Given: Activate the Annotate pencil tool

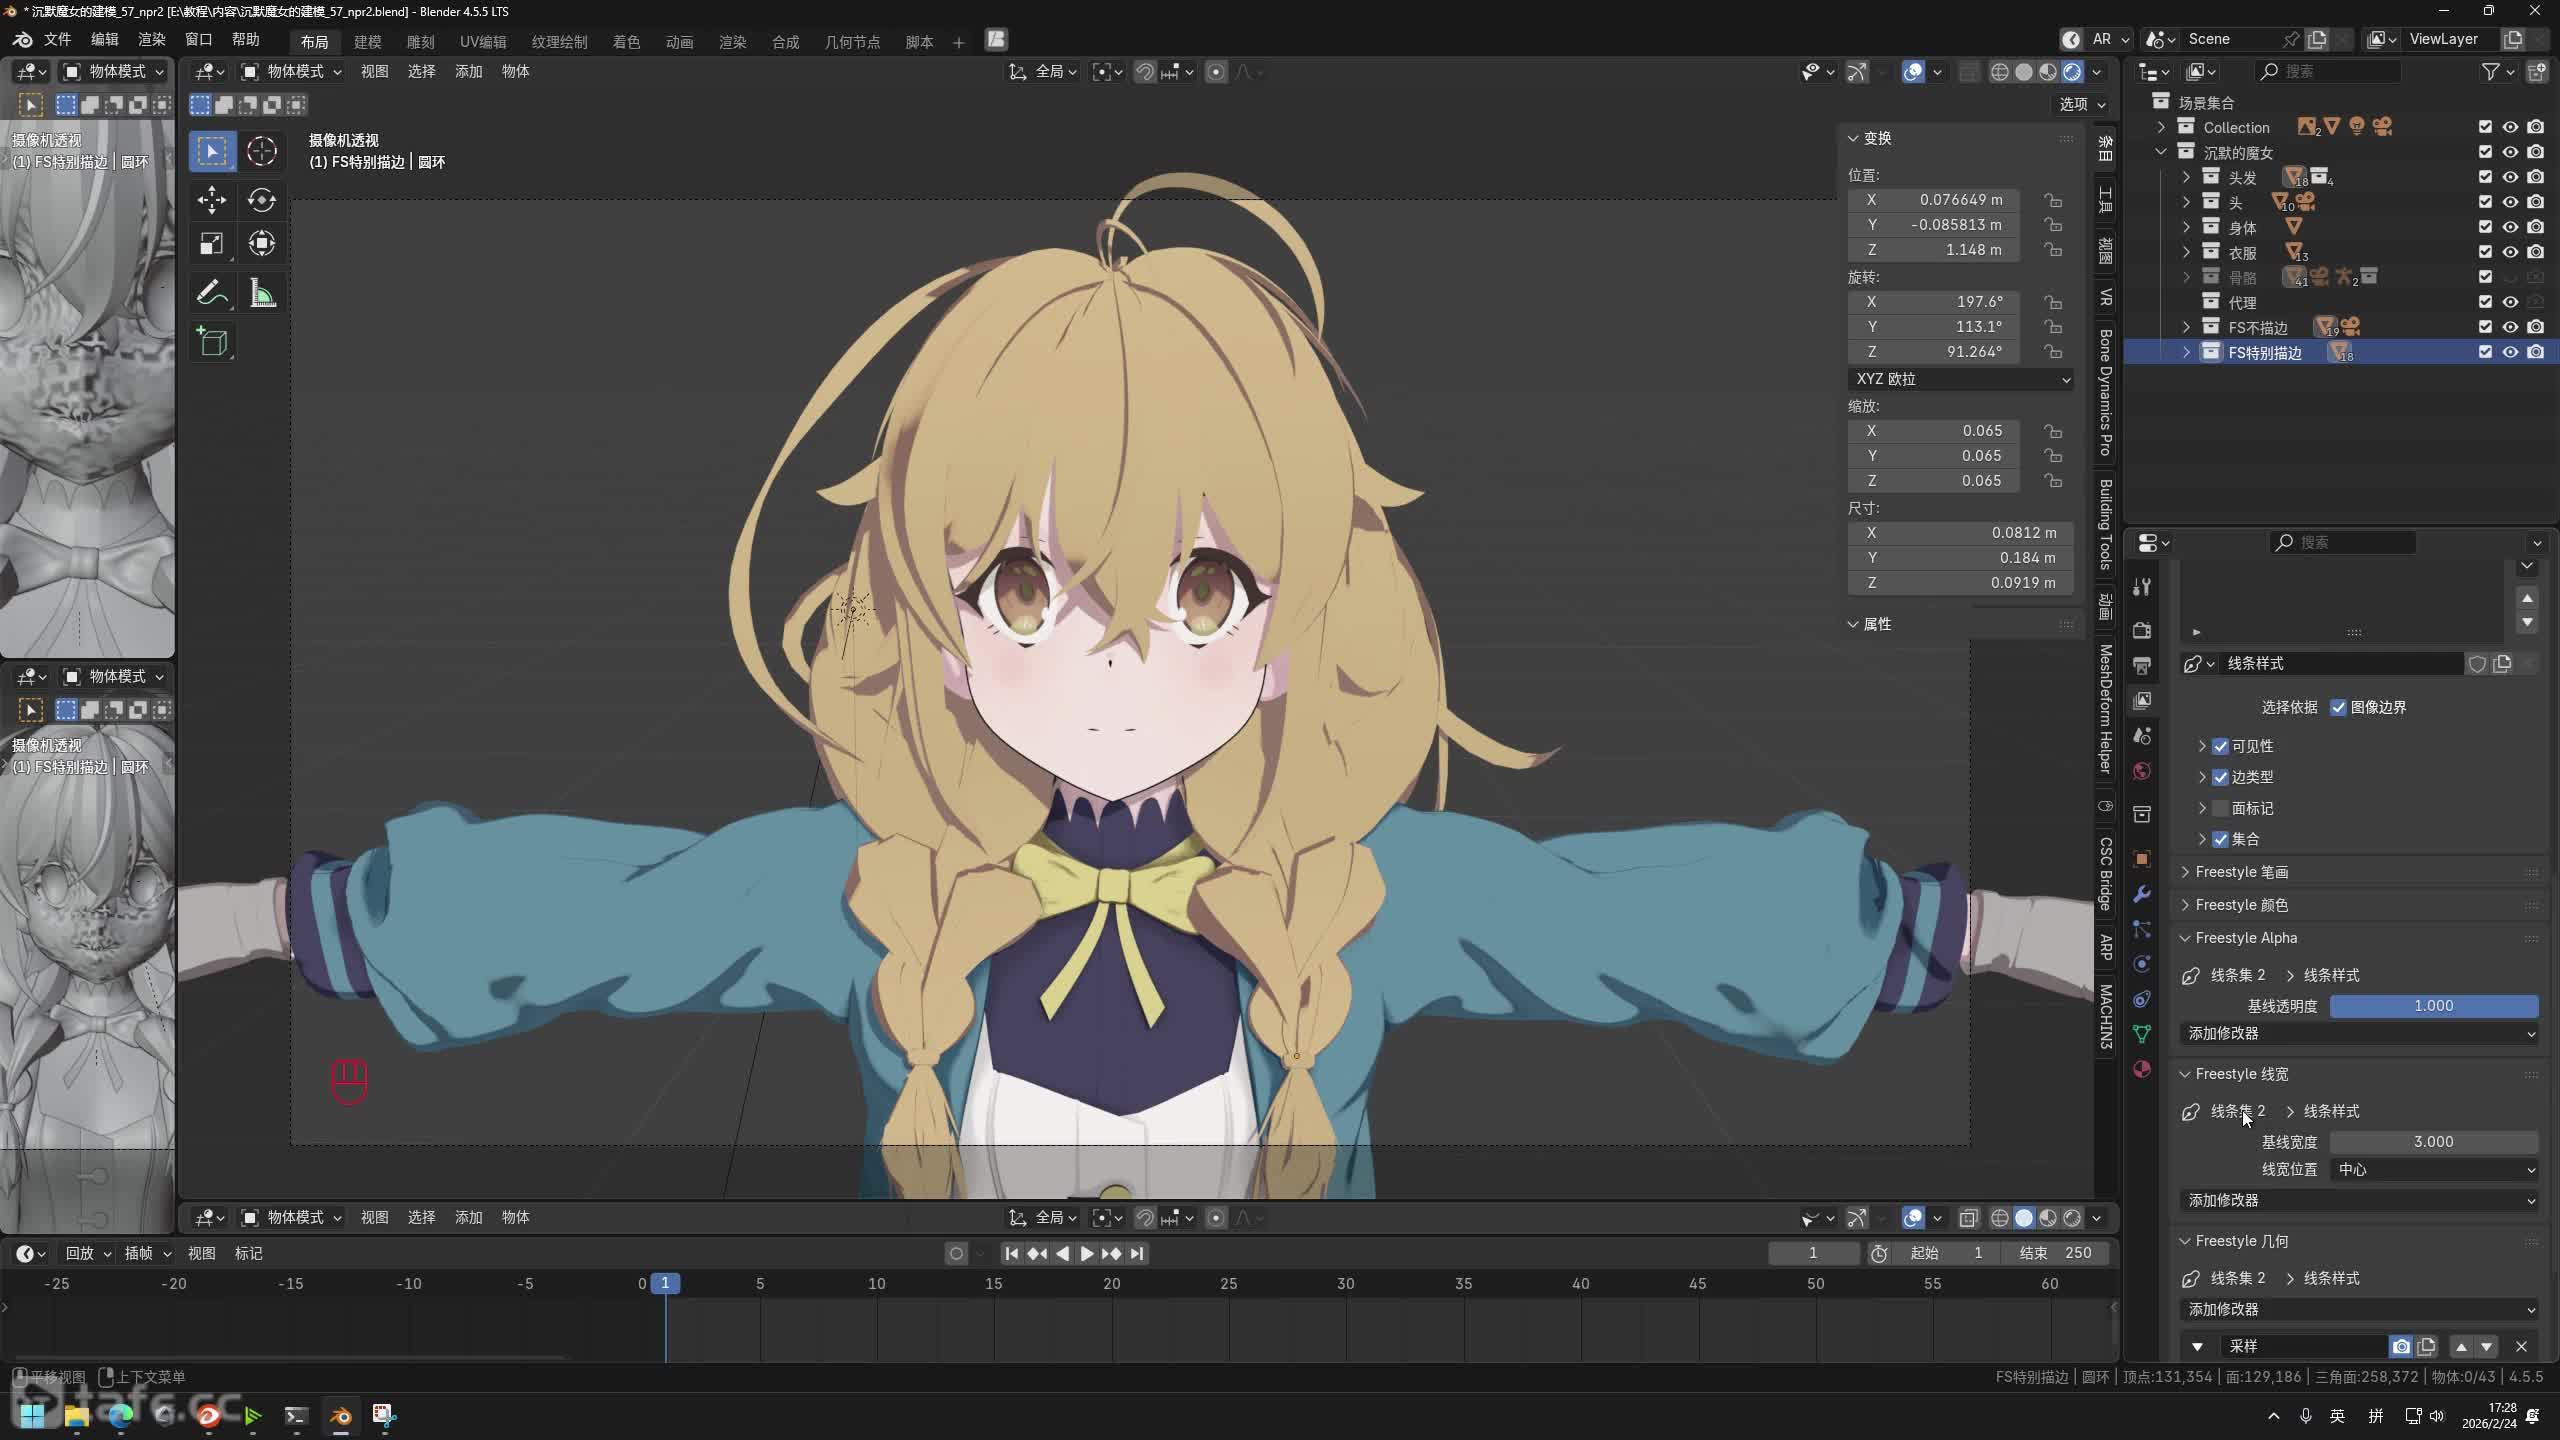Looking at the screenshot, I should point(211,293).
